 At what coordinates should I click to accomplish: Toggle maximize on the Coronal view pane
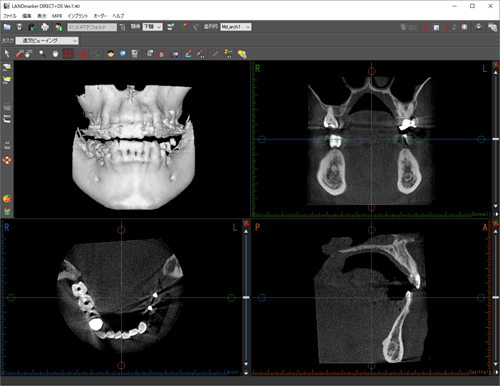coord(496,64)
